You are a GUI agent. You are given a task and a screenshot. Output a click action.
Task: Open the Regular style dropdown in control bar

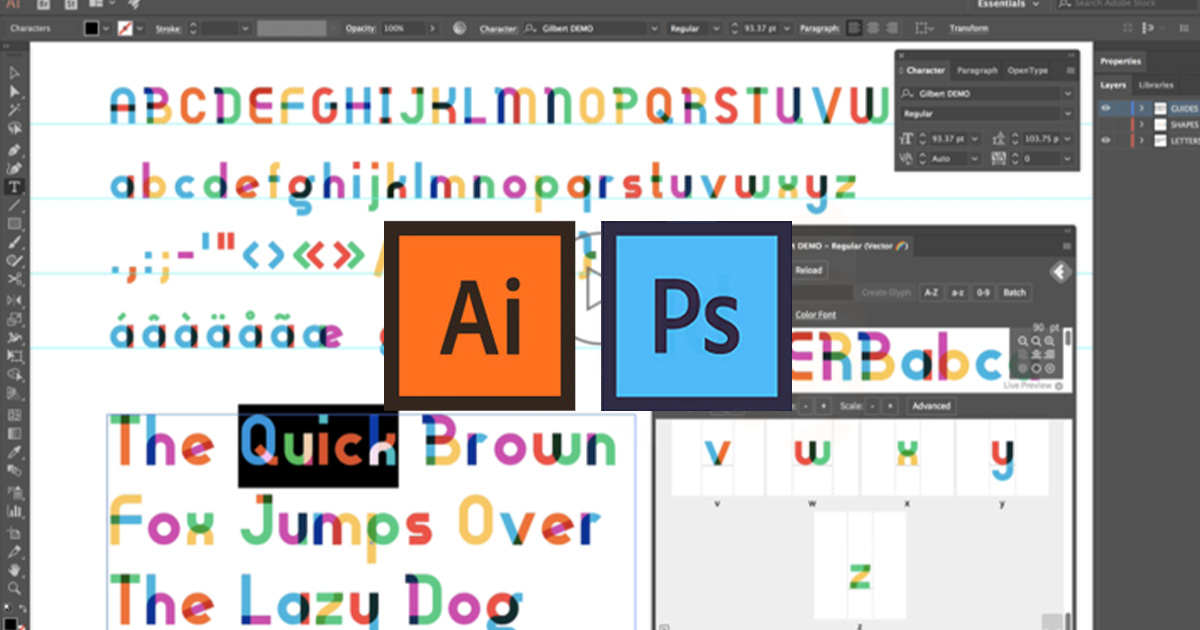coord(718,29)
